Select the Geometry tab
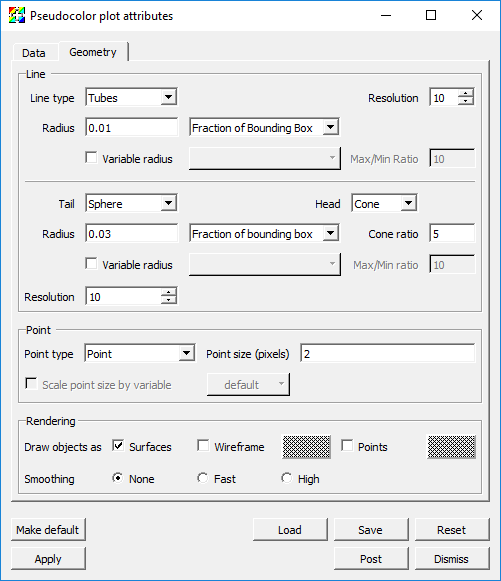This screenshot has width=501, height=581. 93,52
